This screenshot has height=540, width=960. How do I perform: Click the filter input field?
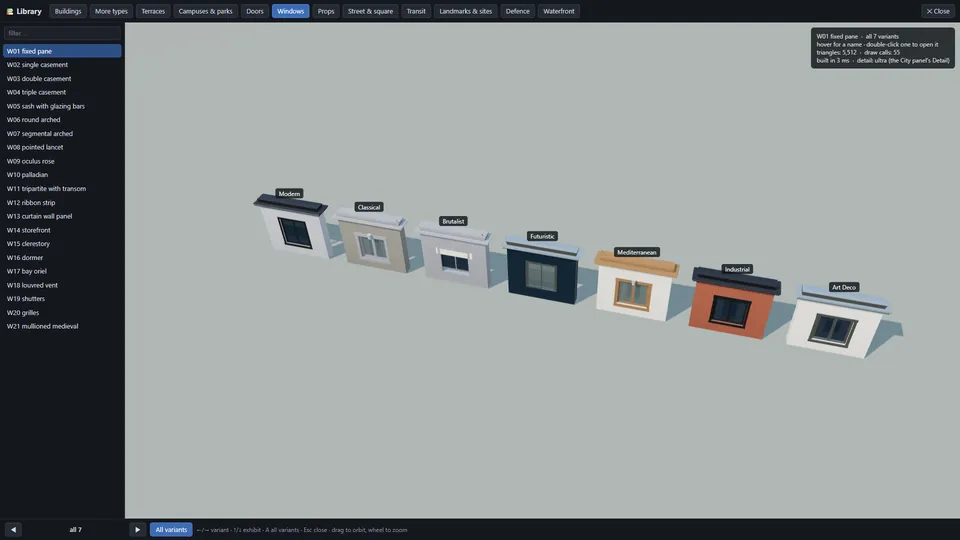pos(62,33)
